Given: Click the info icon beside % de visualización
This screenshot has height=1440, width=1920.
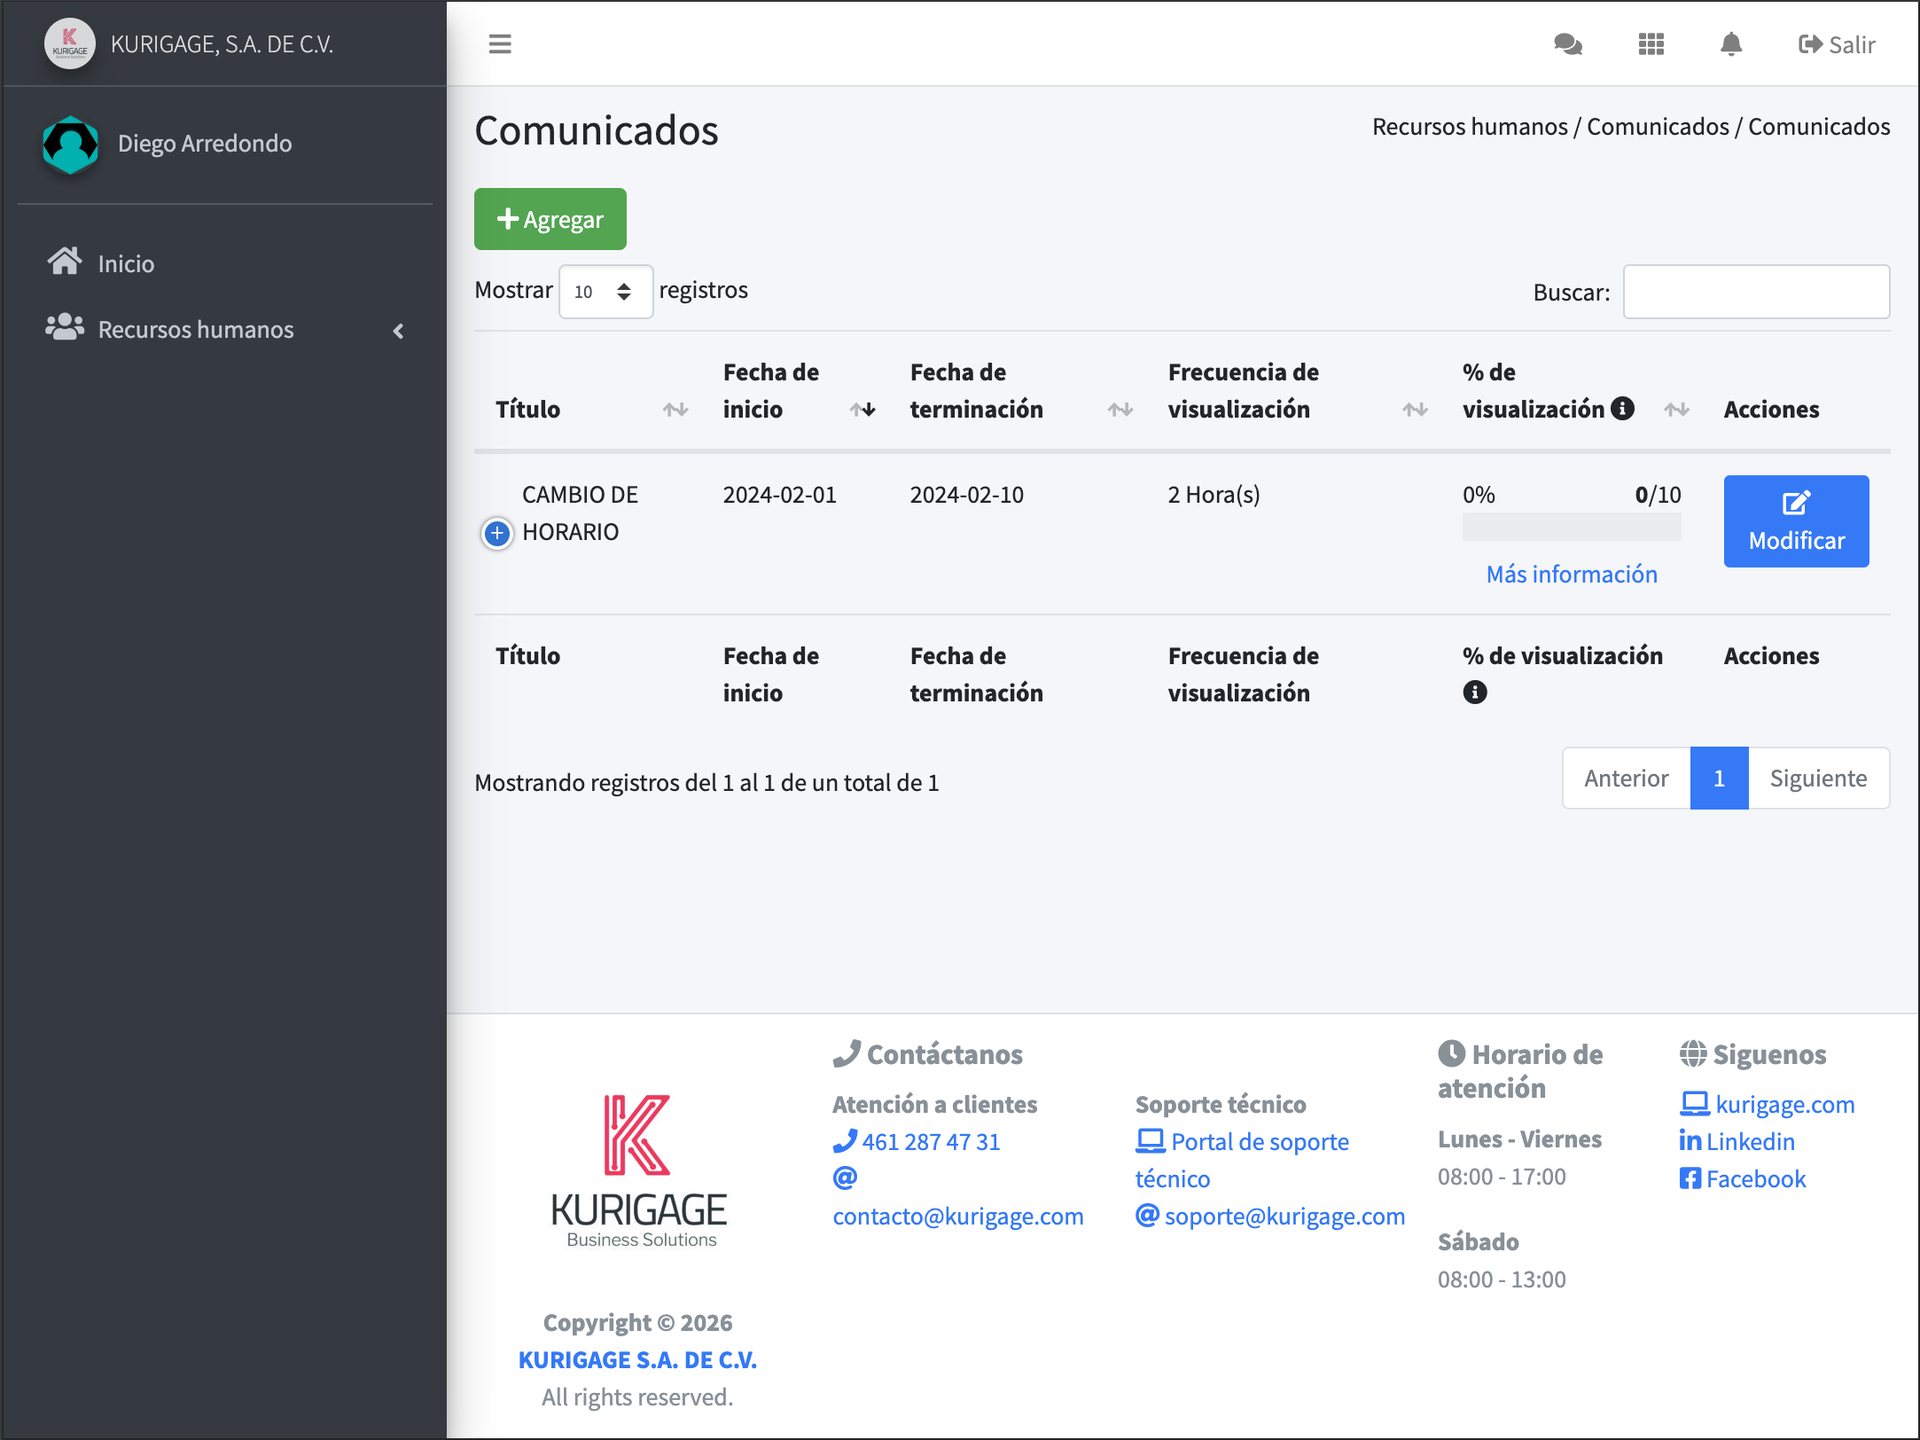Looking at the screenshot, I should click(1623, 408).
